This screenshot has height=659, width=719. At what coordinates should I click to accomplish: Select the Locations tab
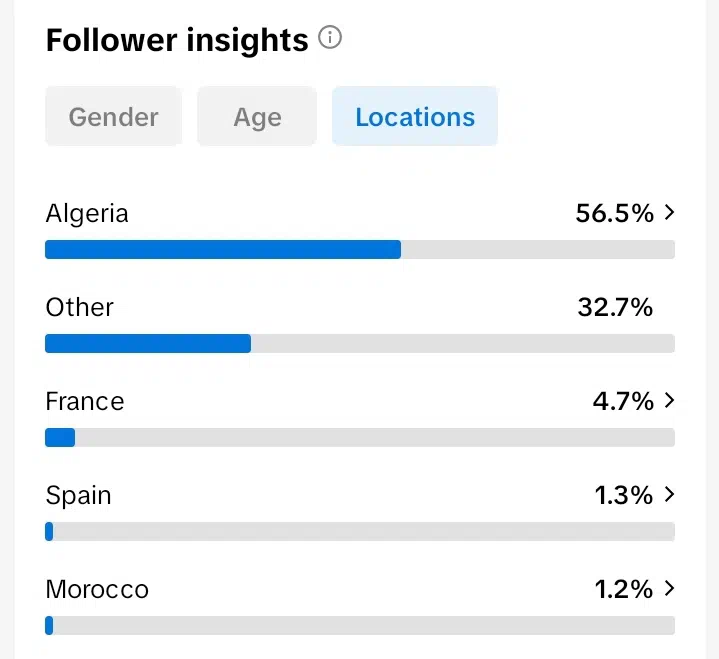[x=415, y=116]
